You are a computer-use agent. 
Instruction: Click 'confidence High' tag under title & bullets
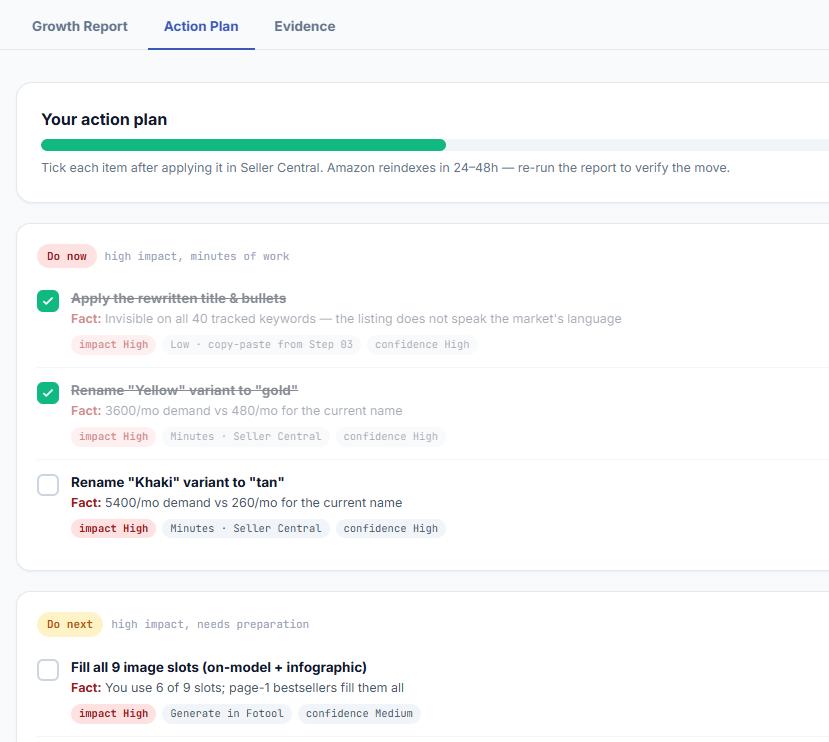coord(422,344)
